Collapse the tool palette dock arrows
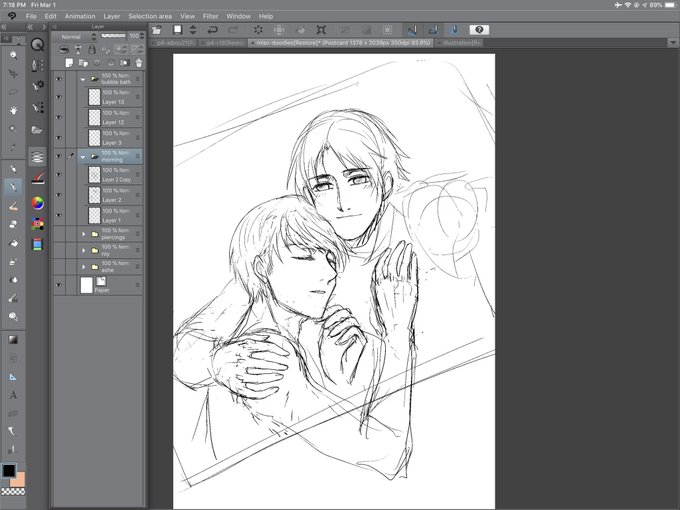 click(3, 27)
